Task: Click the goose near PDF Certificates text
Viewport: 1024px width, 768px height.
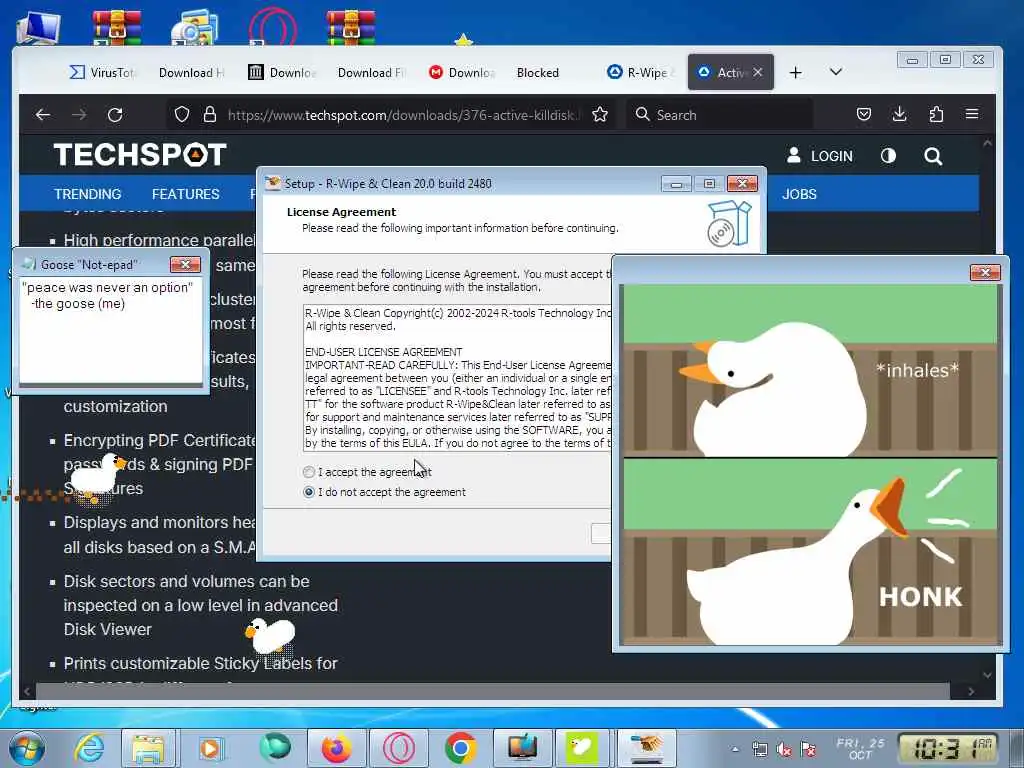Action: coord(98,477)
